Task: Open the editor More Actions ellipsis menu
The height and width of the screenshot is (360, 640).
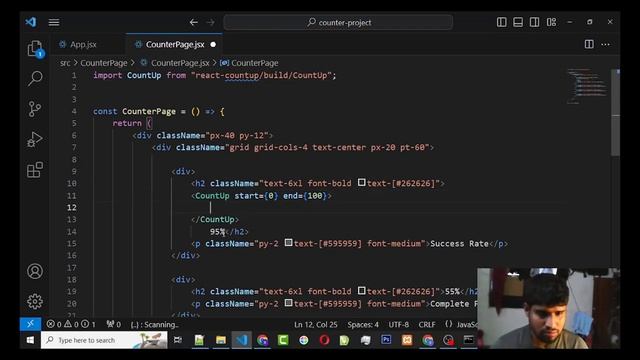Action: [605, 44]
